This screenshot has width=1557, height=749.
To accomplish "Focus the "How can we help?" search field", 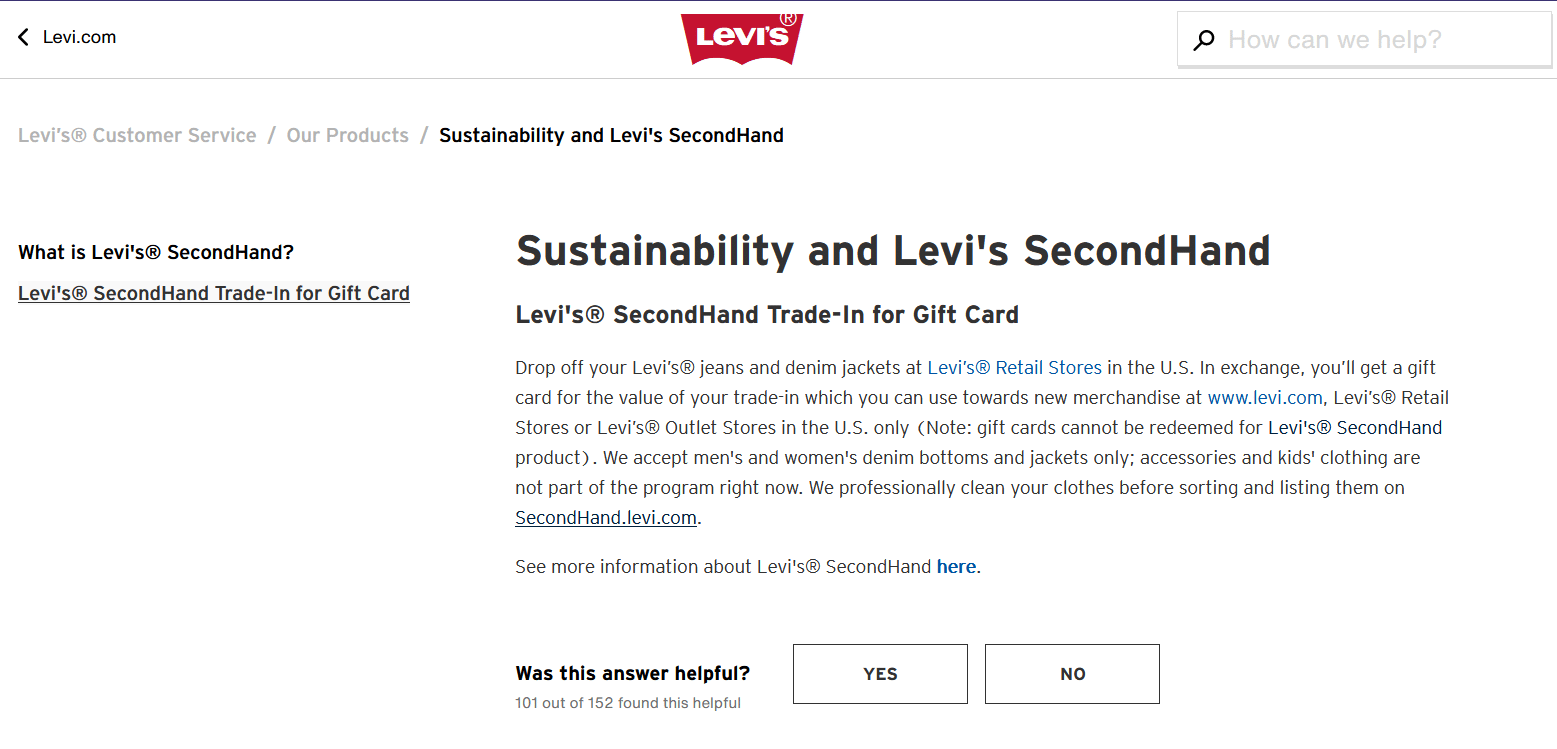I will (1364, 40).
